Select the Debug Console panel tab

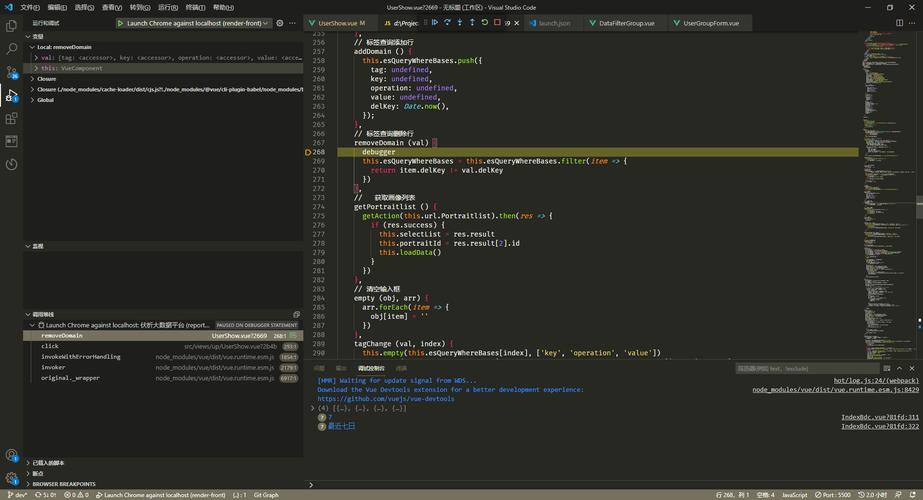pyautogui.click(x=371, y=368)
